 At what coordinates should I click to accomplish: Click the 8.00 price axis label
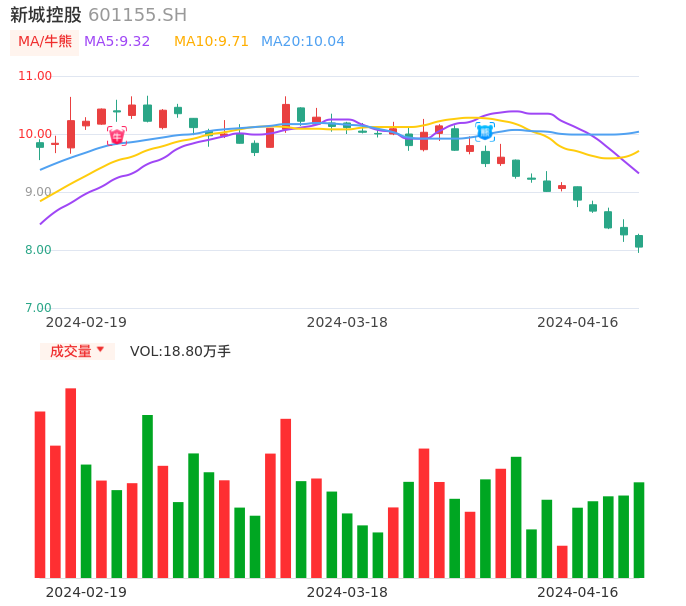[x=38, y=250]
